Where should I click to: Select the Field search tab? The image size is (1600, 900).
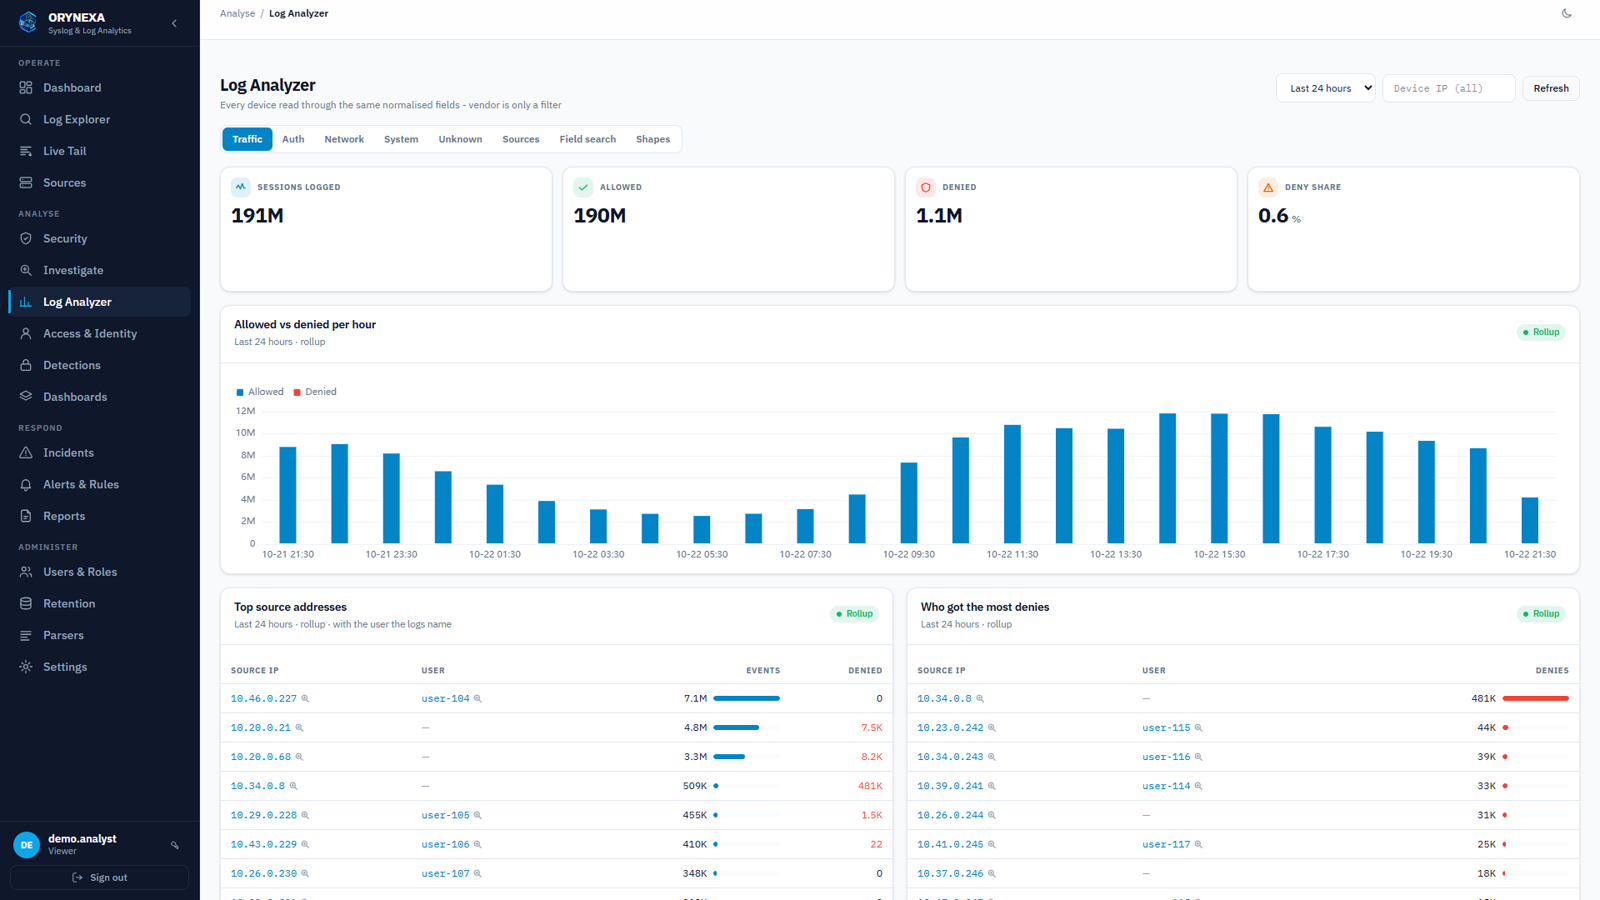point(587,139)
